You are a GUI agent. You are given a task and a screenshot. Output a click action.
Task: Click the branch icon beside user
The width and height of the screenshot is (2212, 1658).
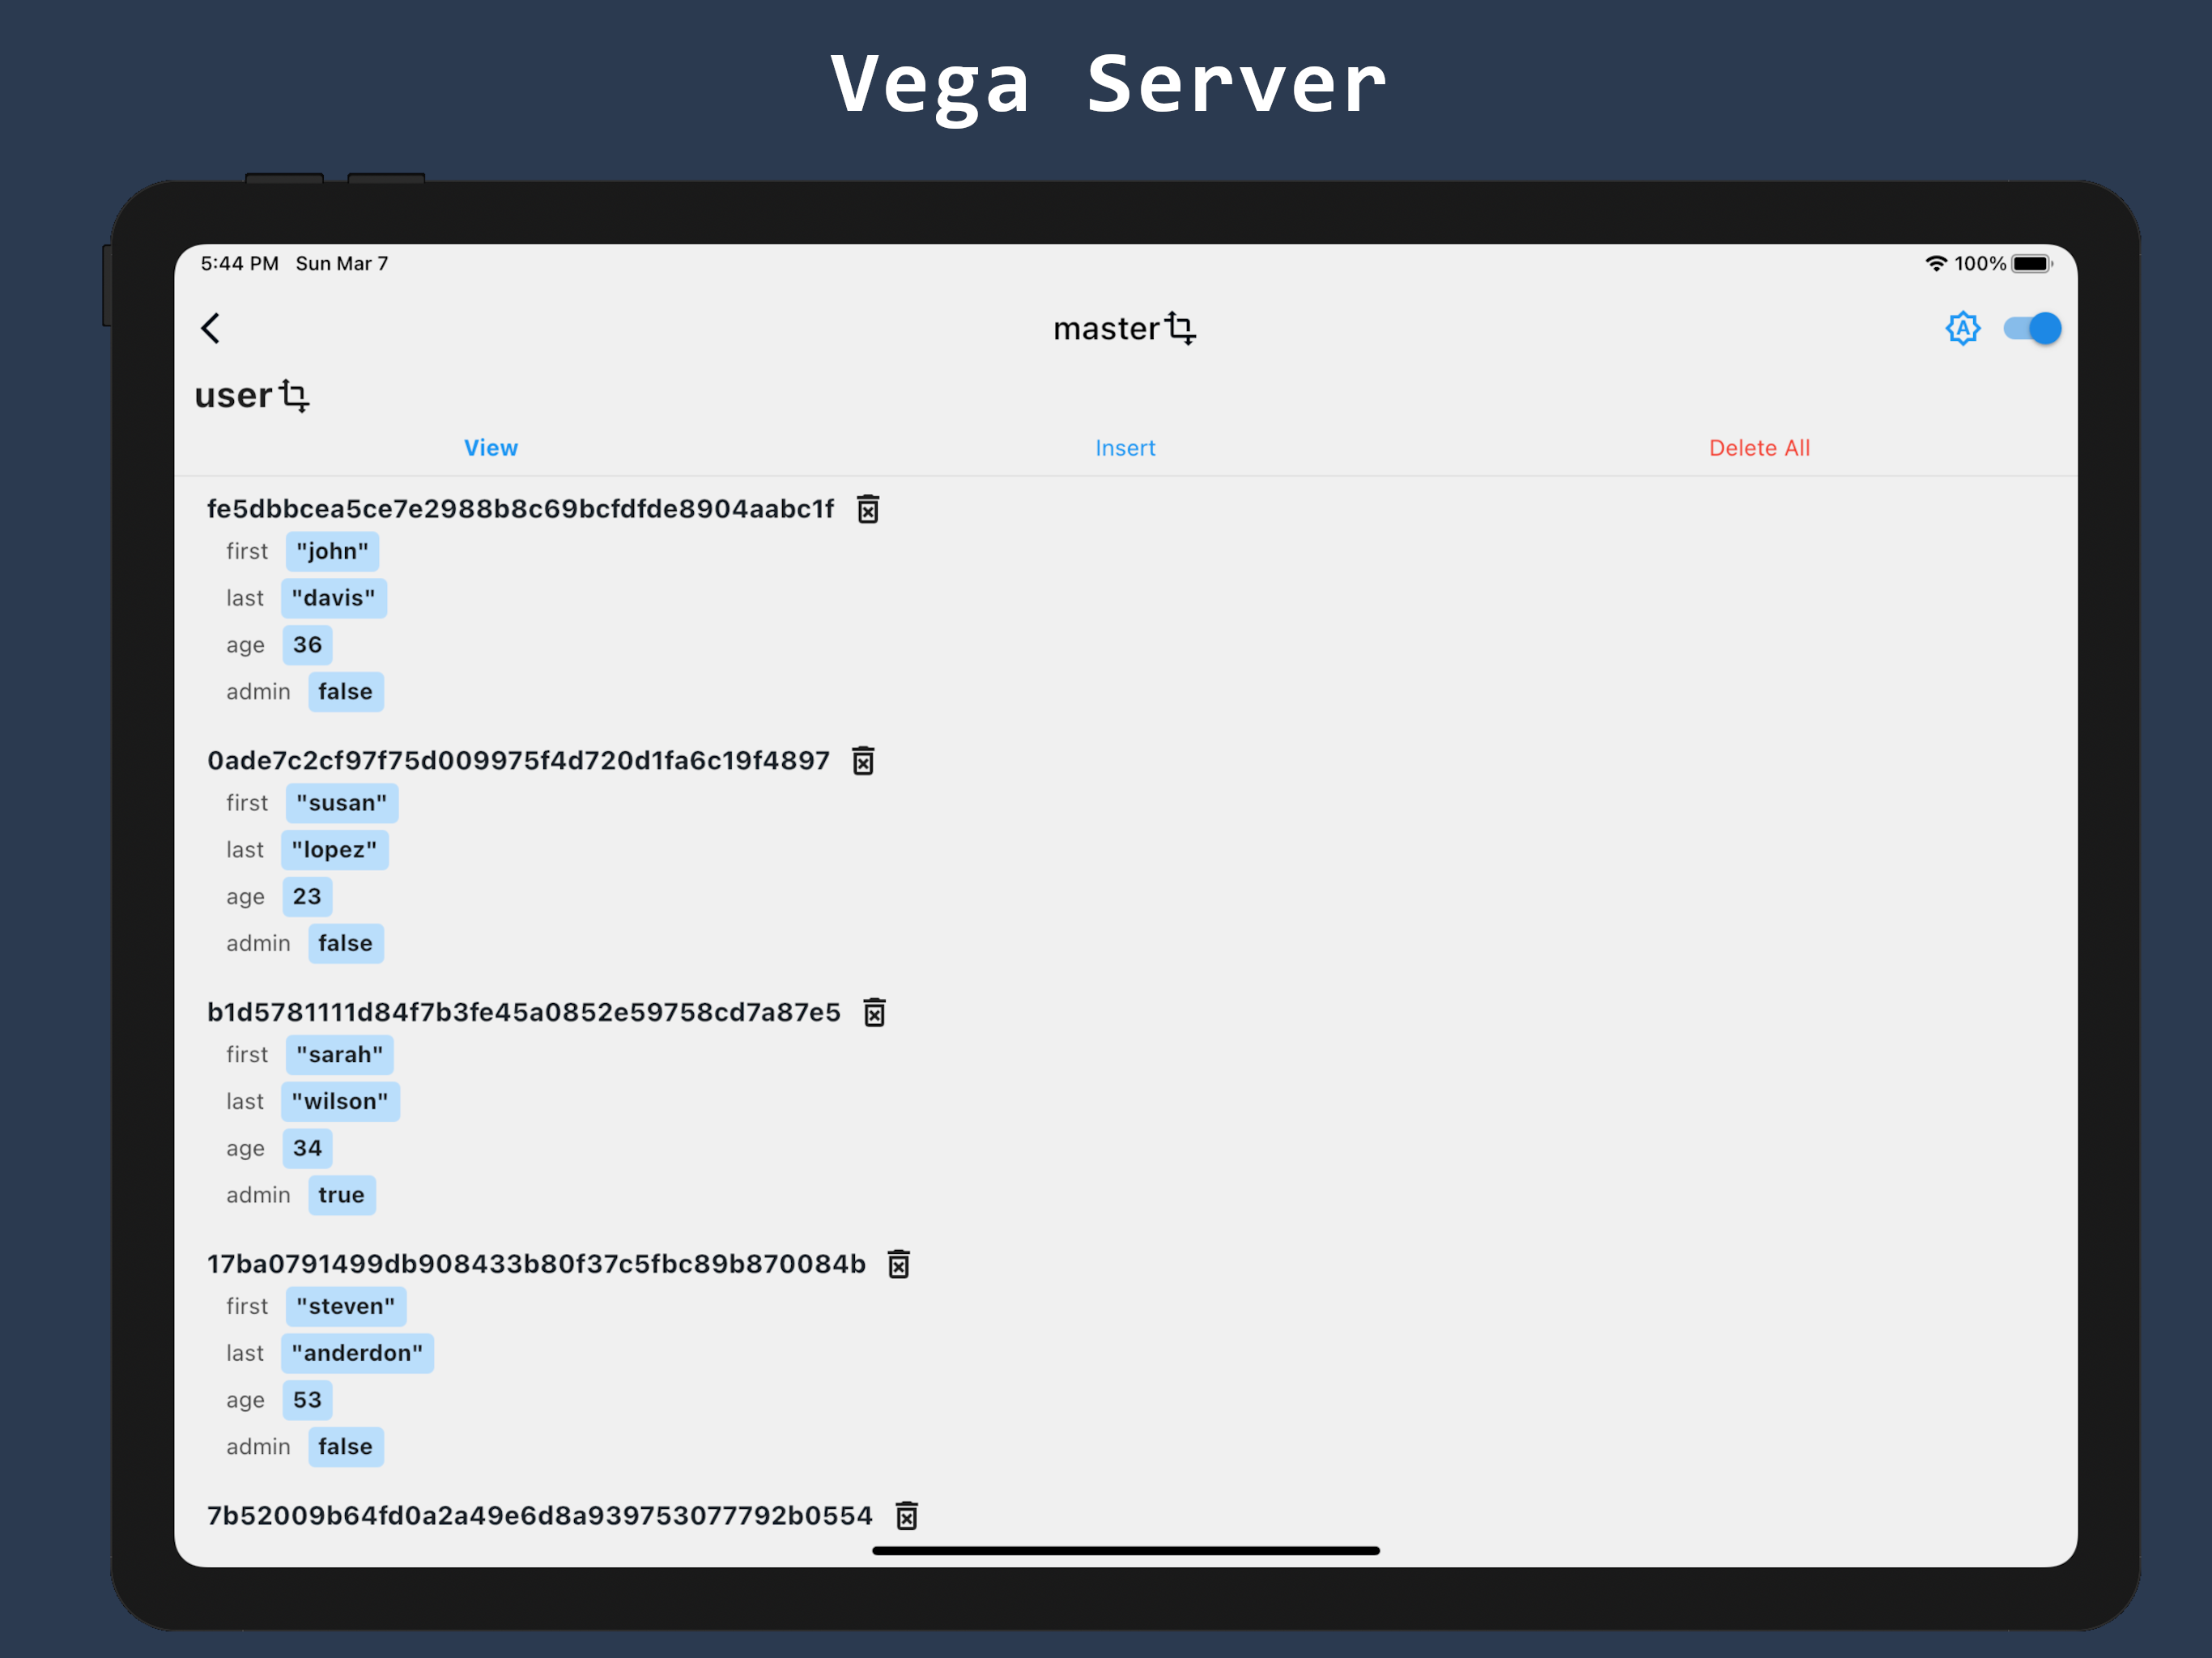(294, 396)
